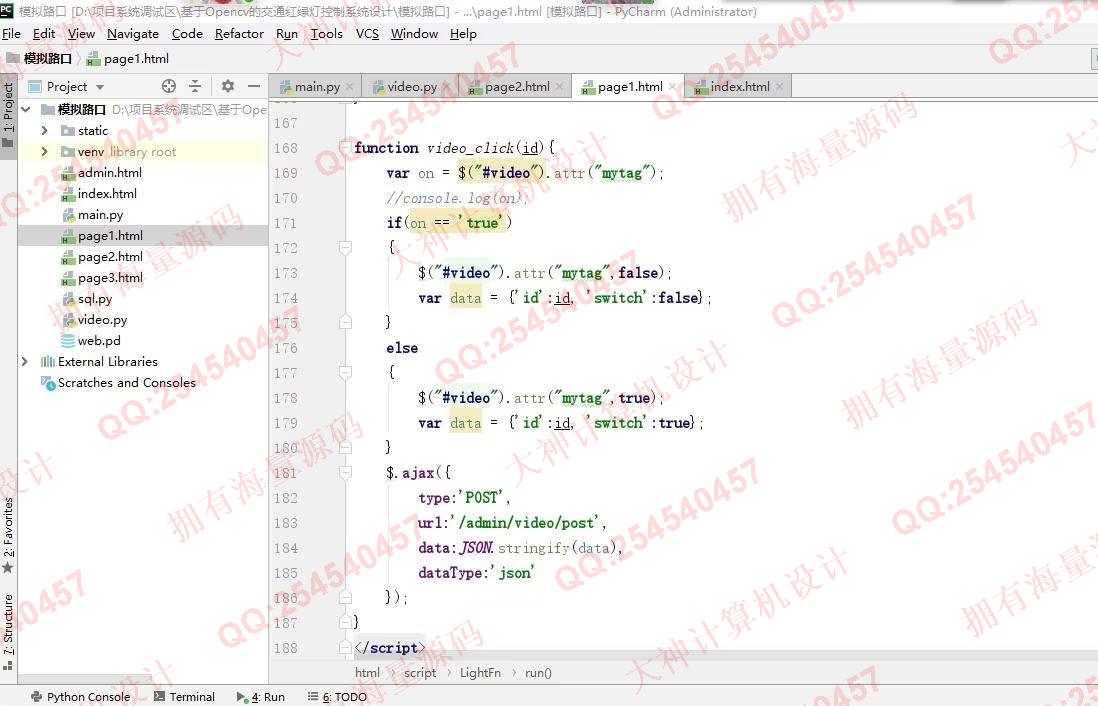The width and height of the screenshot is (1098, 706).
Task: Click the Collapse All icon in Project panel
Action: tap(195, 86)
